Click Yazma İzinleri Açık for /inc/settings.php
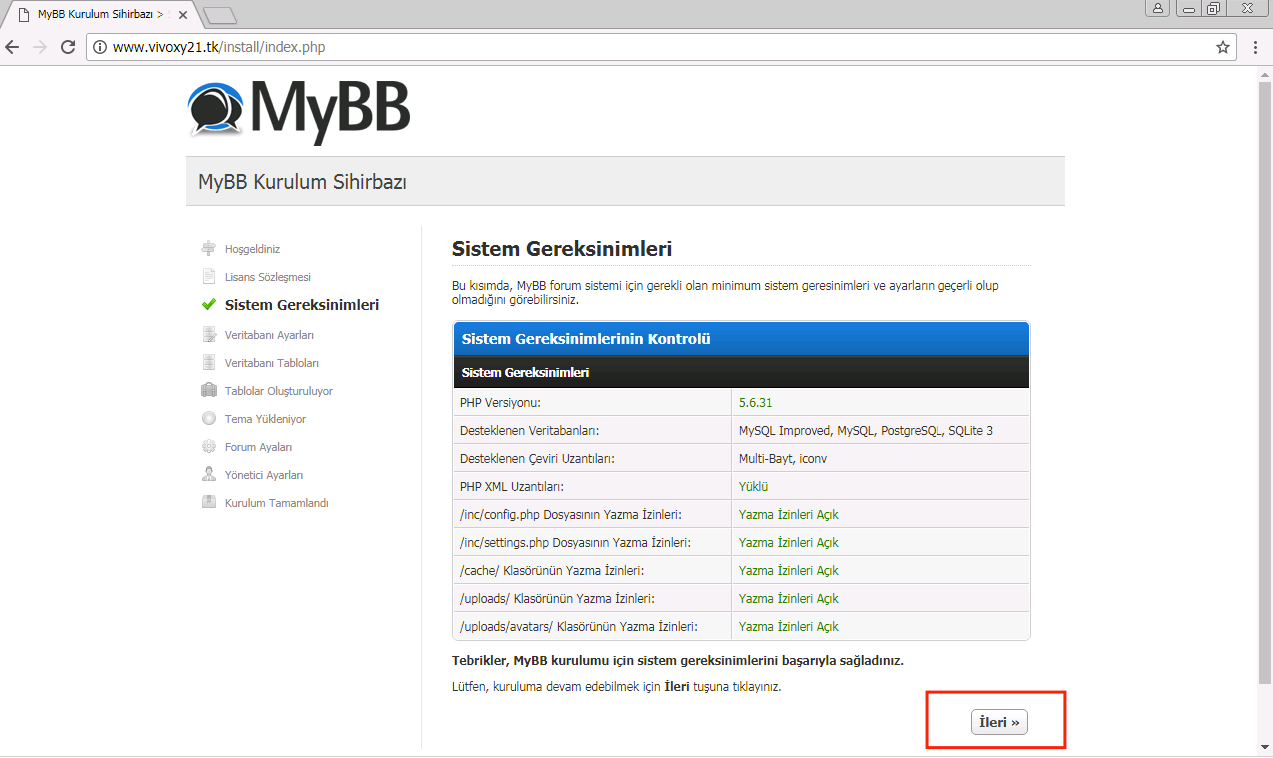Viewport: 1273px width, 758px height. click(x=789, y=543)
